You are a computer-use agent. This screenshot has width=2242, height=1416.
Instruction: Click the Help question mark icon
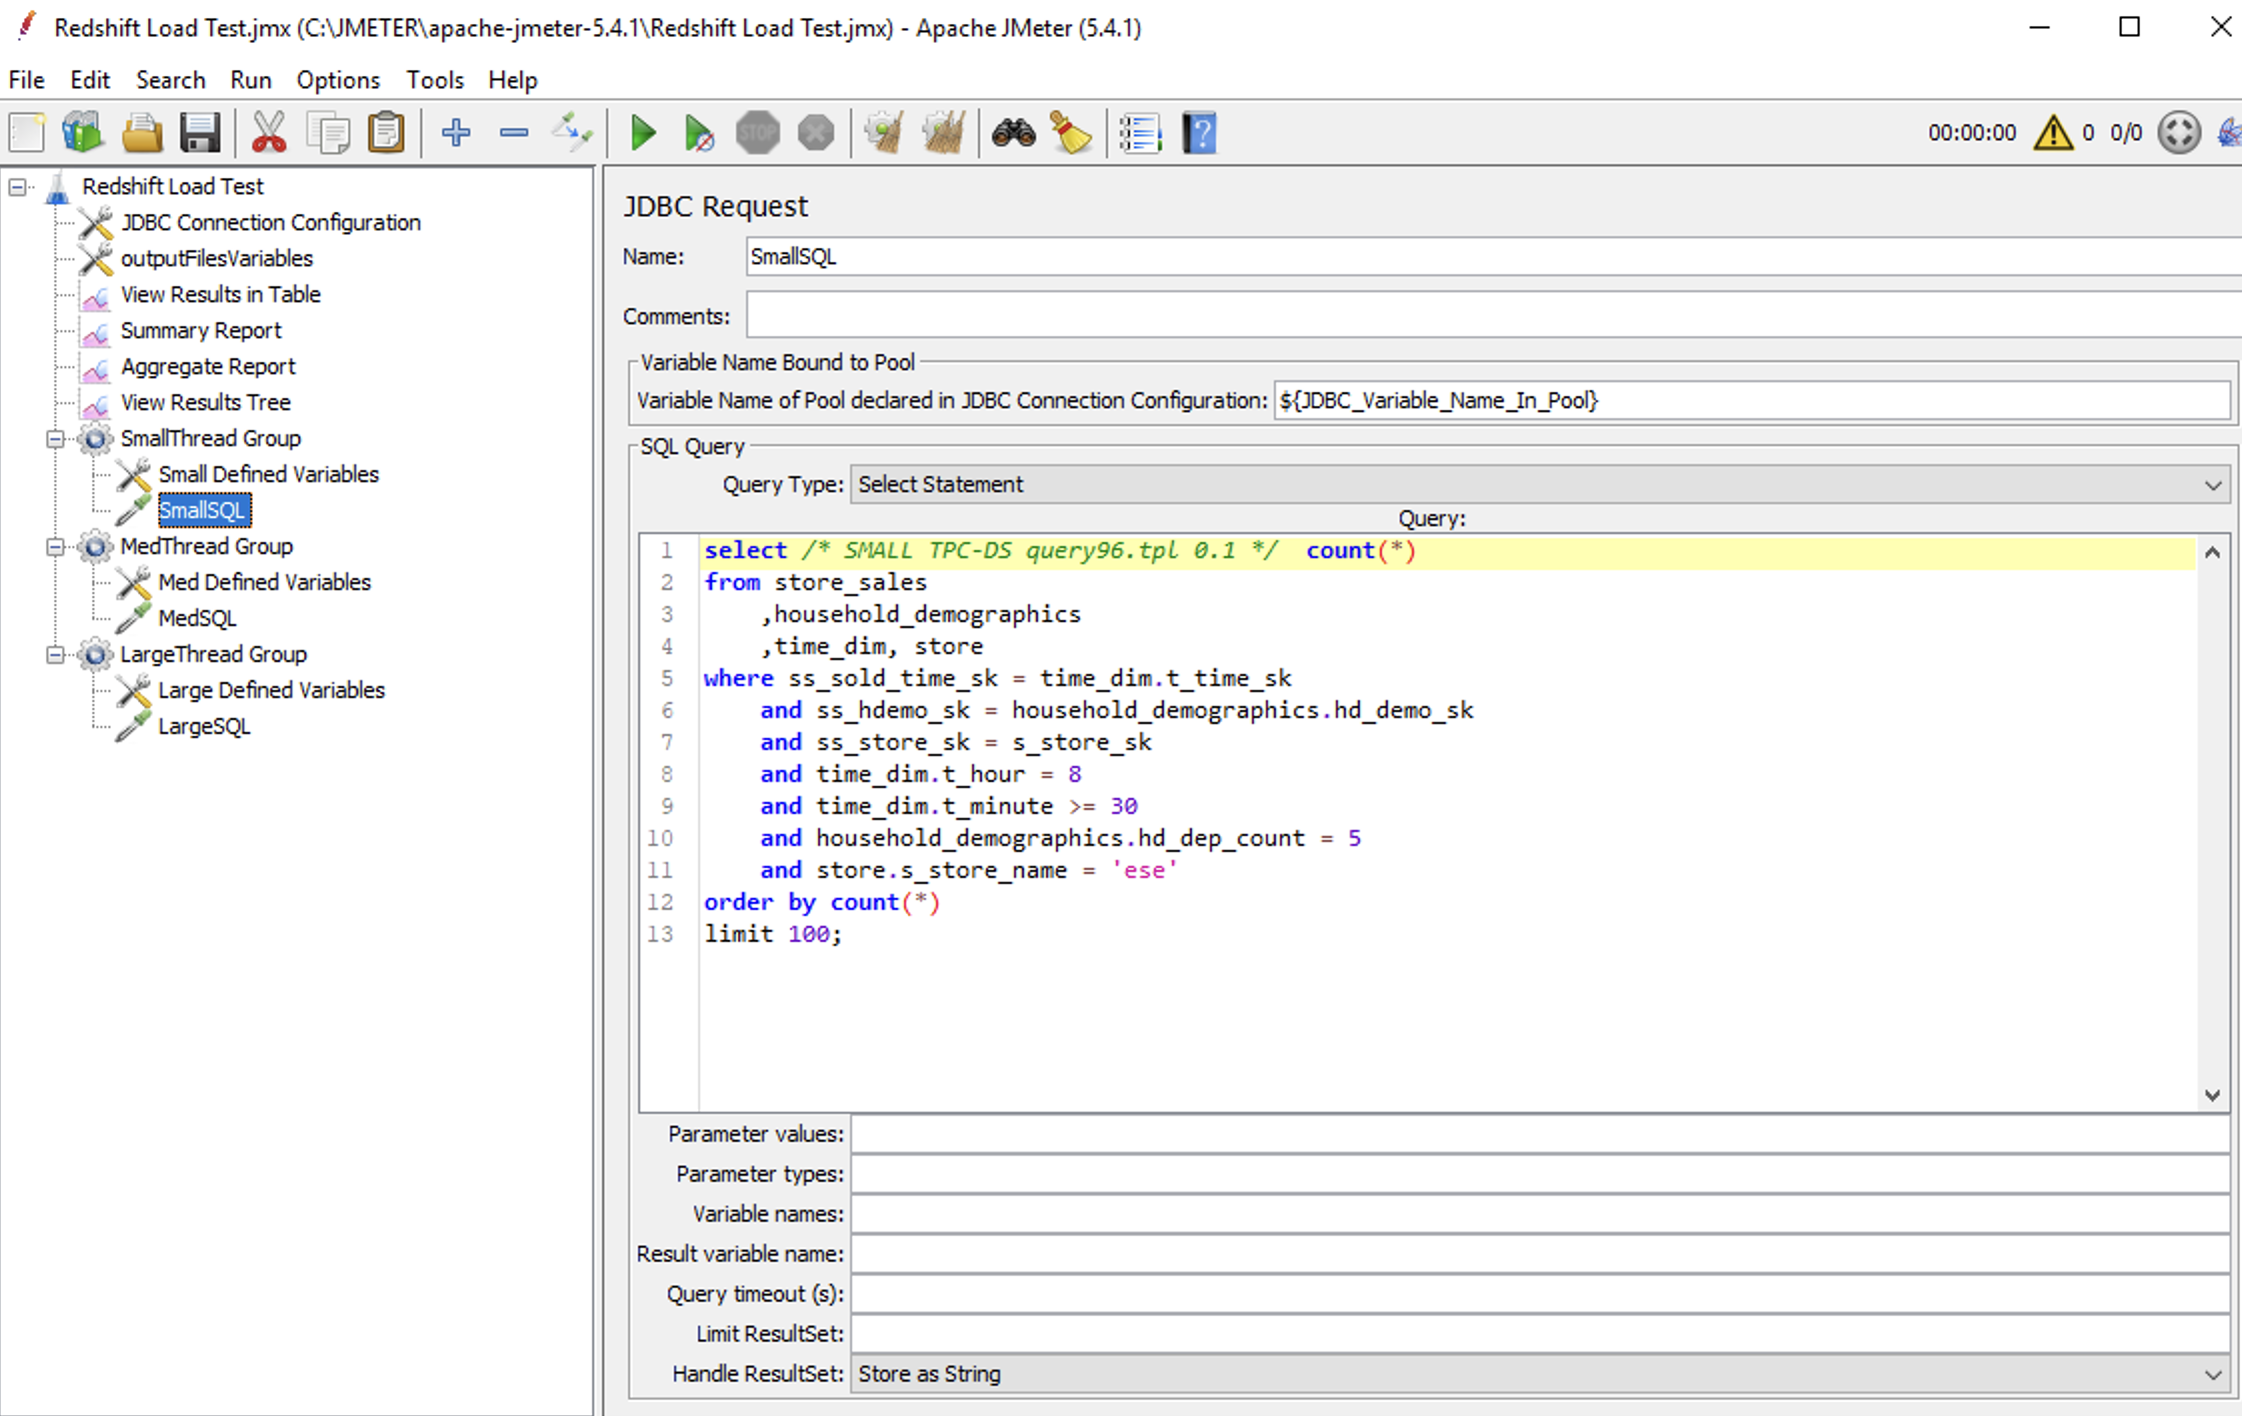pyautogui.click(x=1199, y=133)
